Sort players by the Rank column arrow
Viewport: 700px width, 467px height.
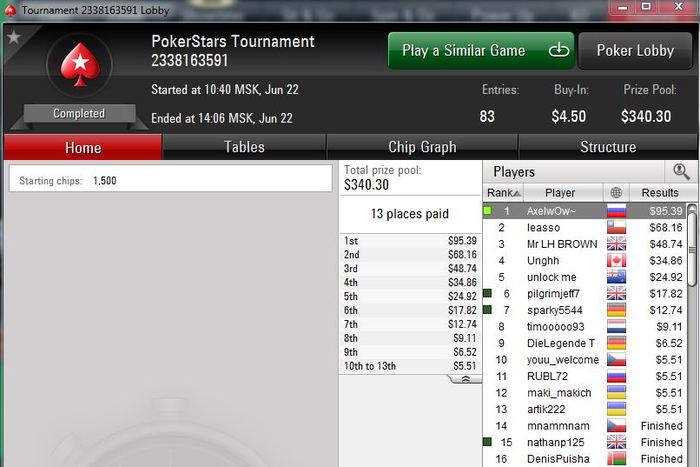517,193
